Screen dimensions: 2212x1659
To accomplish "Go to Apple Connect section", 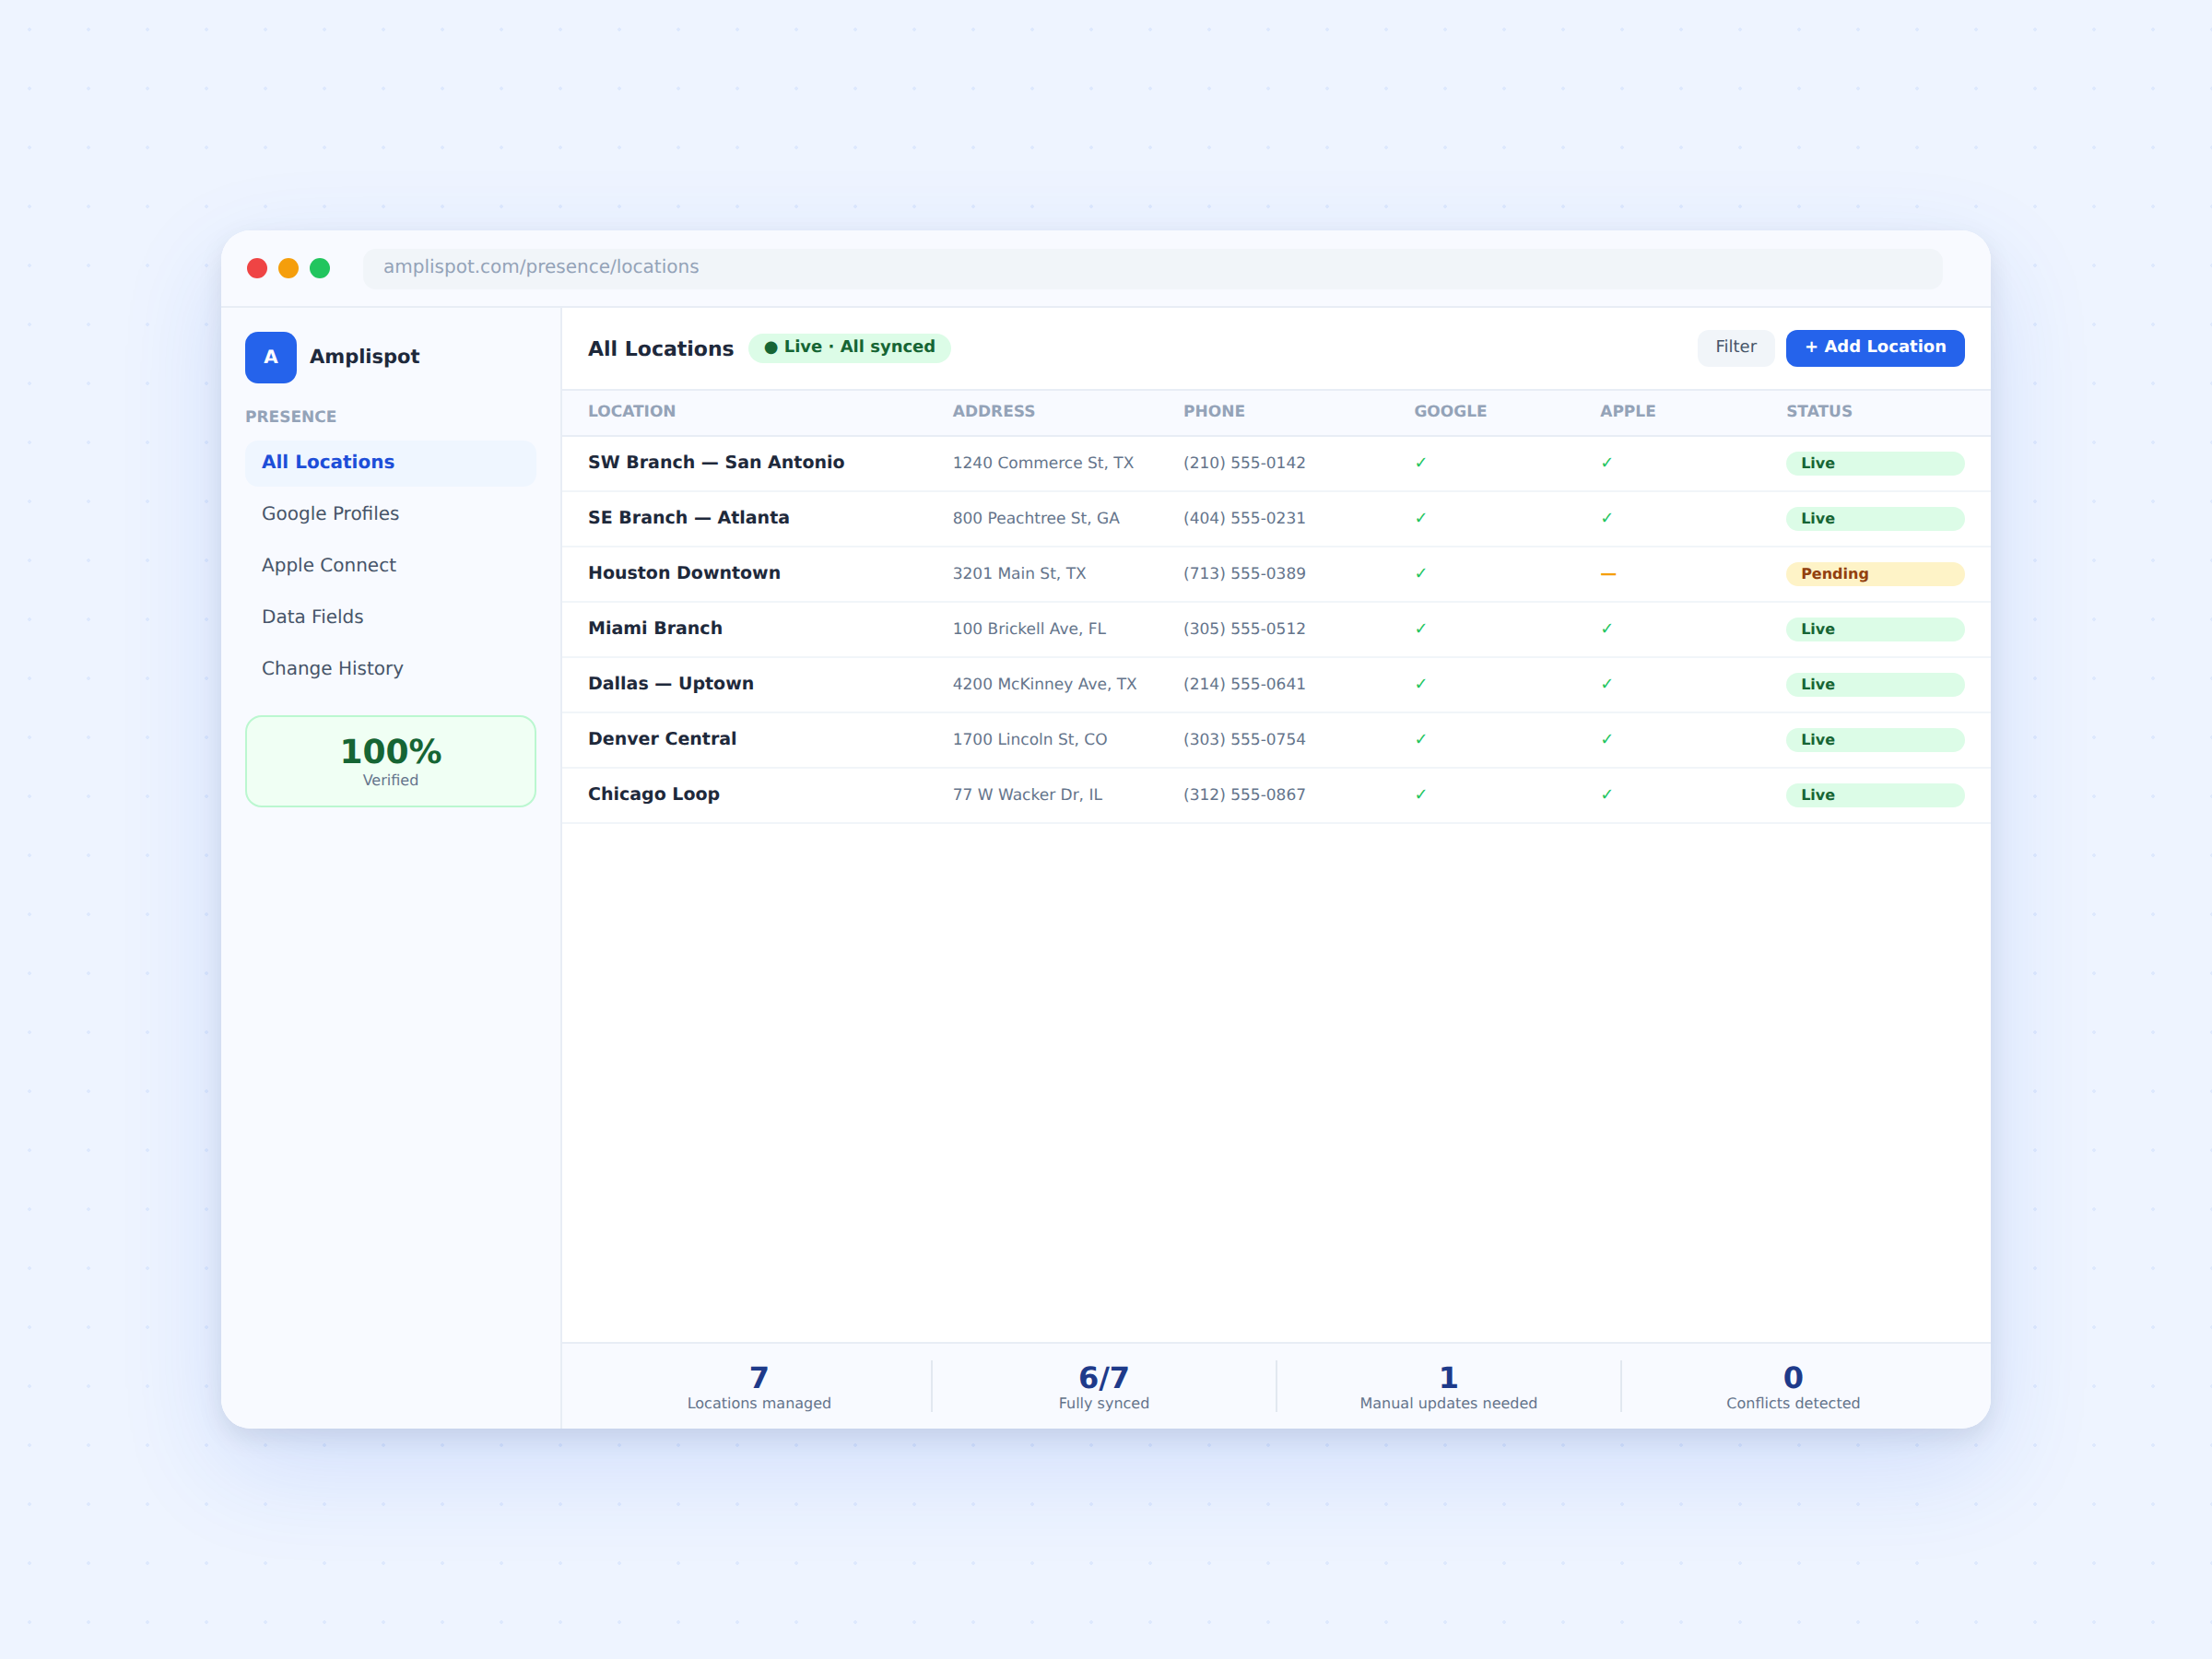I will coord(390,565).
